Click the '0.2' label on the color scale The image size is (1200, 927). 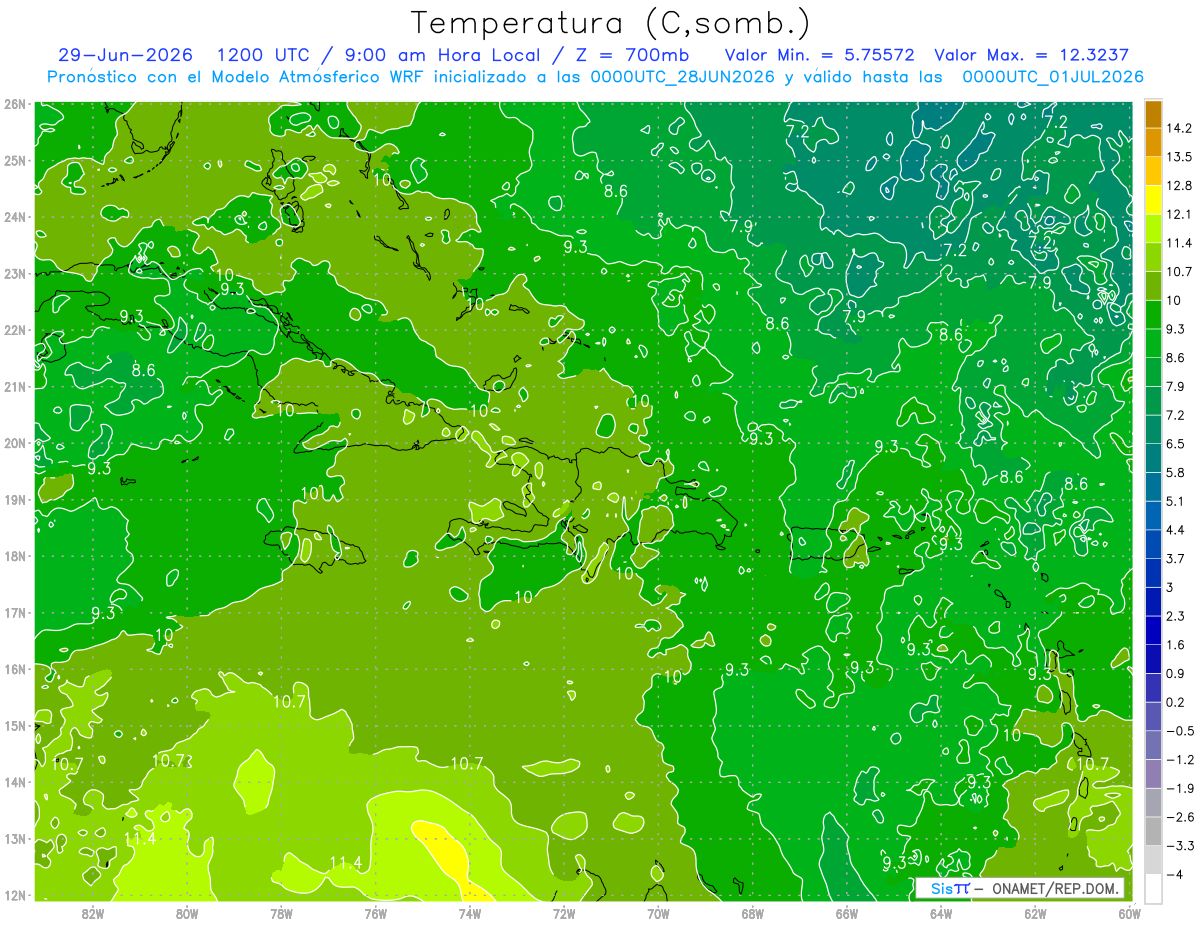tap(1177, 701)
